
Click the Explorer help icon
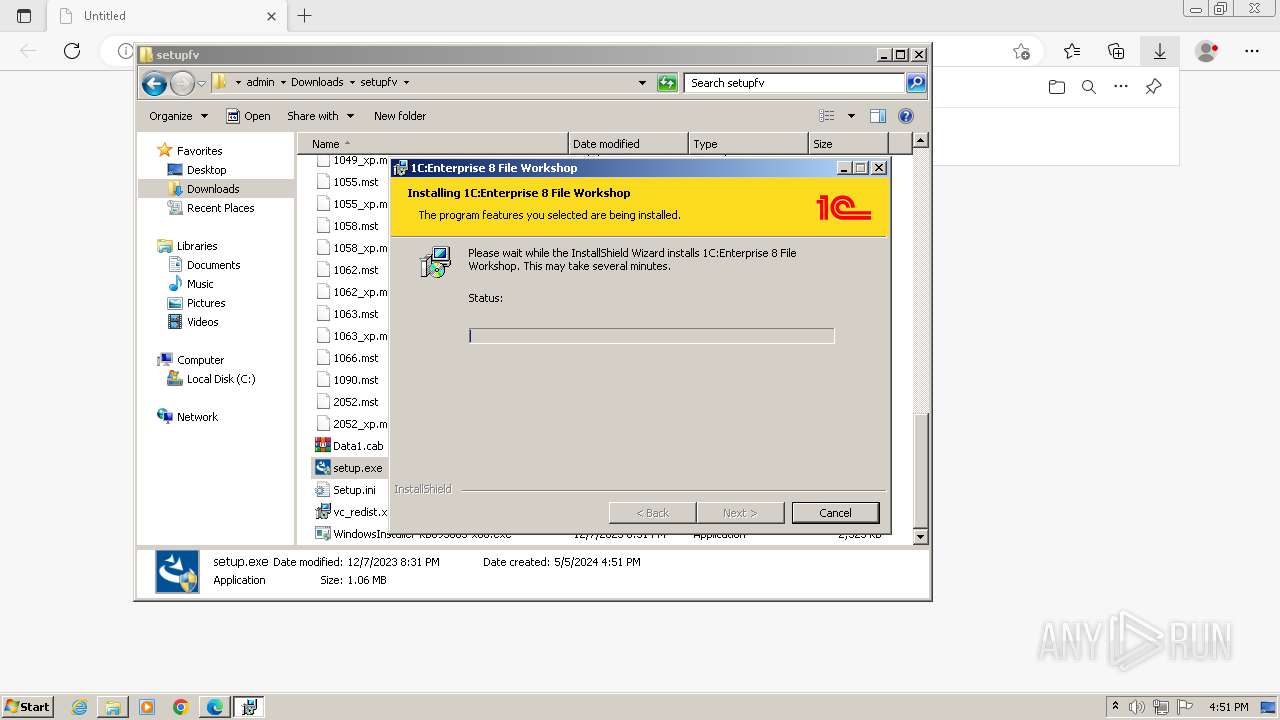(x=906, y=116)
